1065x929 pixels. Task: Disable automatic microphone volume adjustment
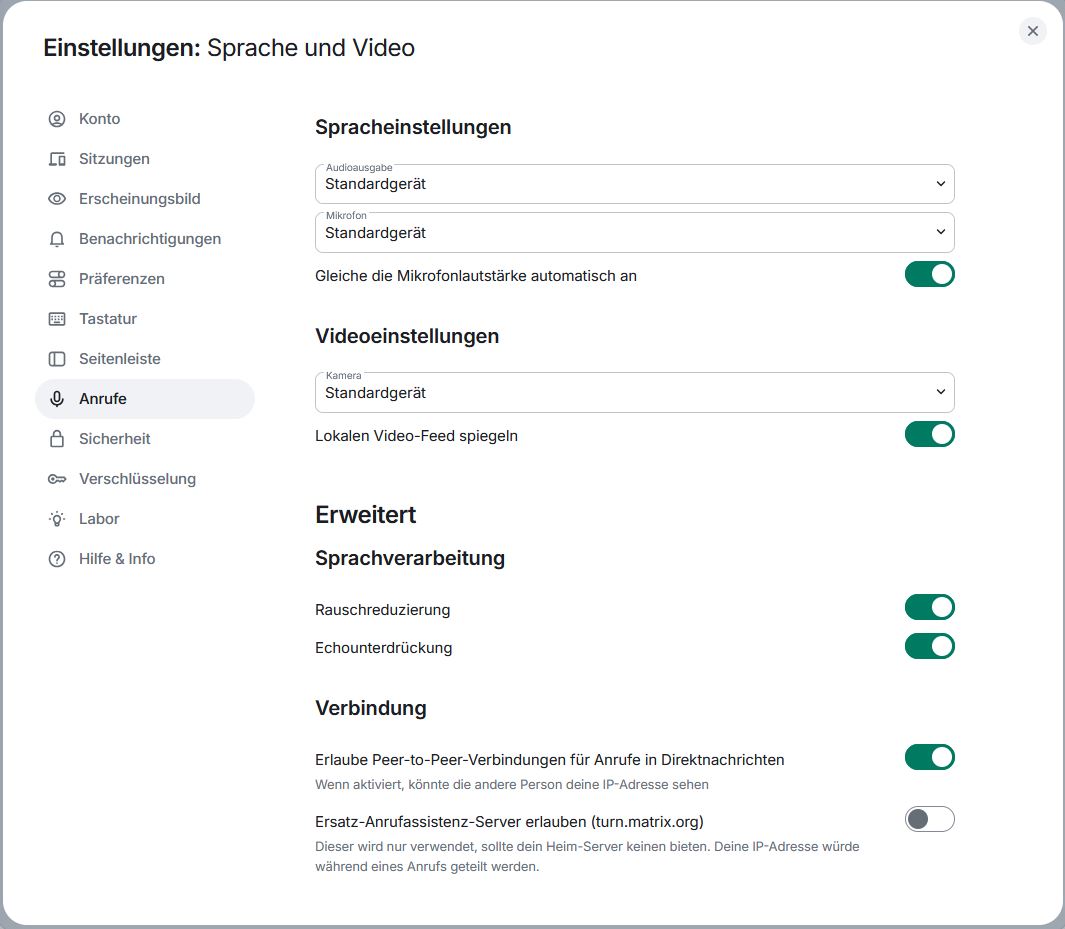[929, 274]
